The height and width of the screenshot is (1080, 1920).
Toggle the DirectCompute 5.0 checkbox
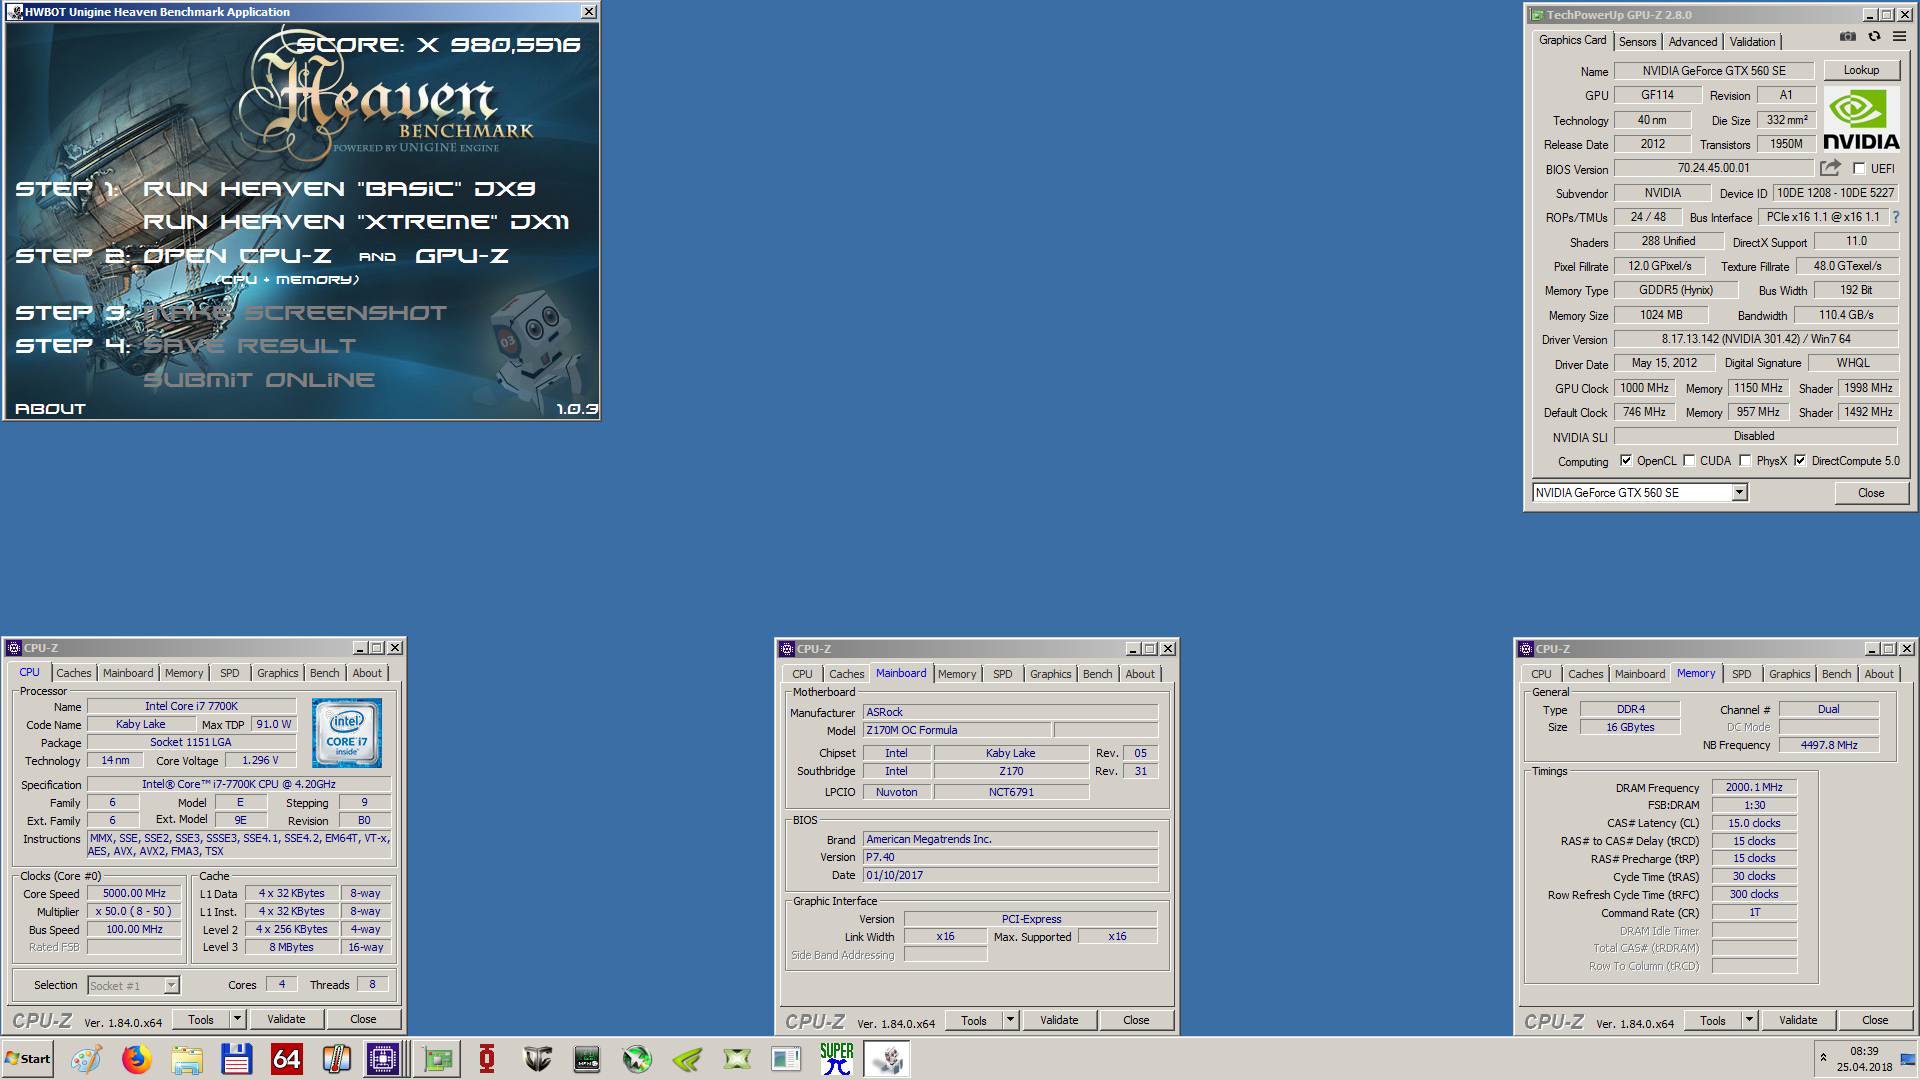coord(1800,461)
